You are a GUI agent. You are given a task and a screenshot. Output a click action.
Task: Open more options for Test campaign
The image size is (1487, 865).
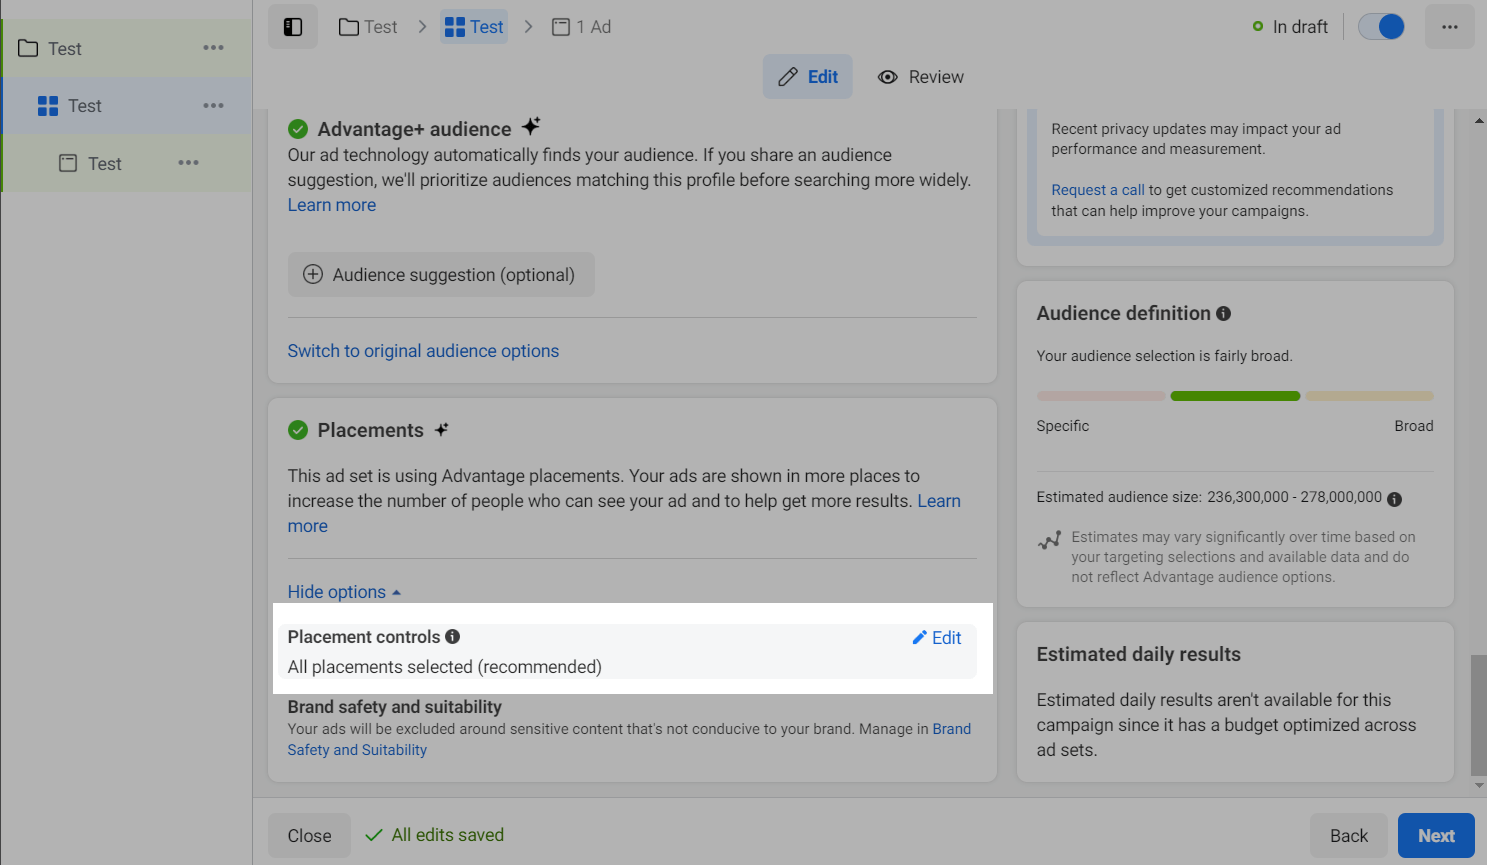coord(213,48)
